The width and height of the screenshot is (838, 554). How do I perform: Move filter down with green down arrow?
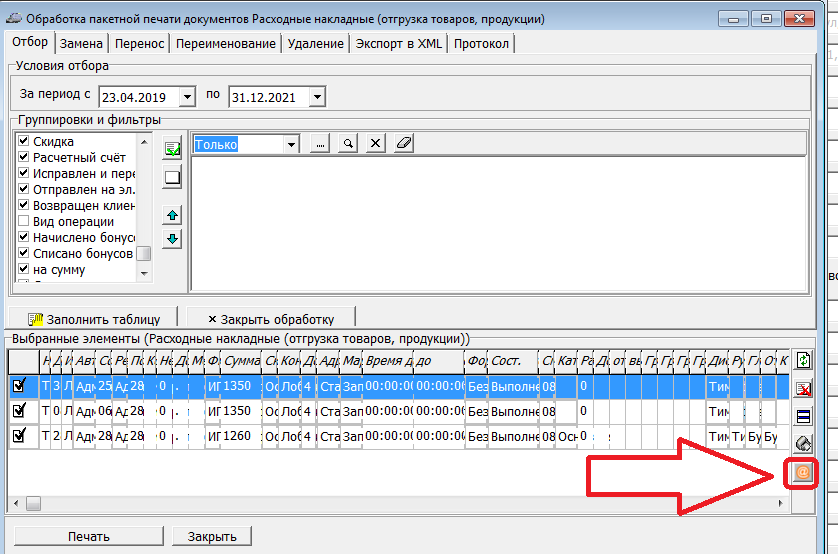172,238
